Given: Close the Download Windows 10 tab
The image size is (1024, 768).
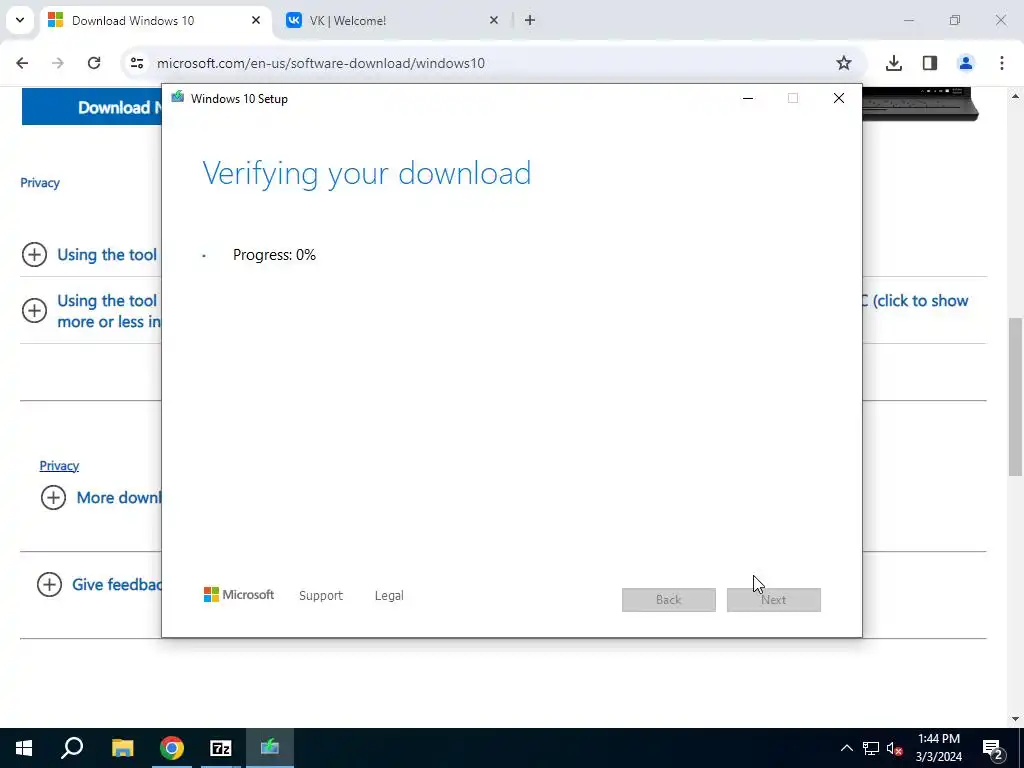Looking at the screenshot, I should 256,20.
